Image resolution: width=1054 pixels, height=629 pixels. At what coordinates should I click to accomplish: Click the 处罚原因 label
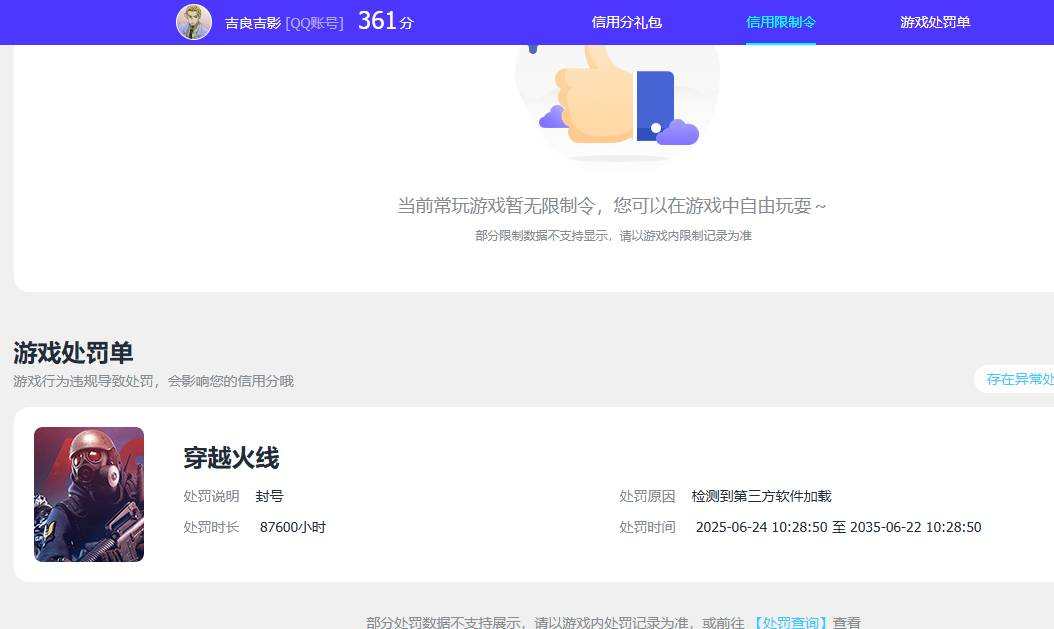(x=647, y=497)
